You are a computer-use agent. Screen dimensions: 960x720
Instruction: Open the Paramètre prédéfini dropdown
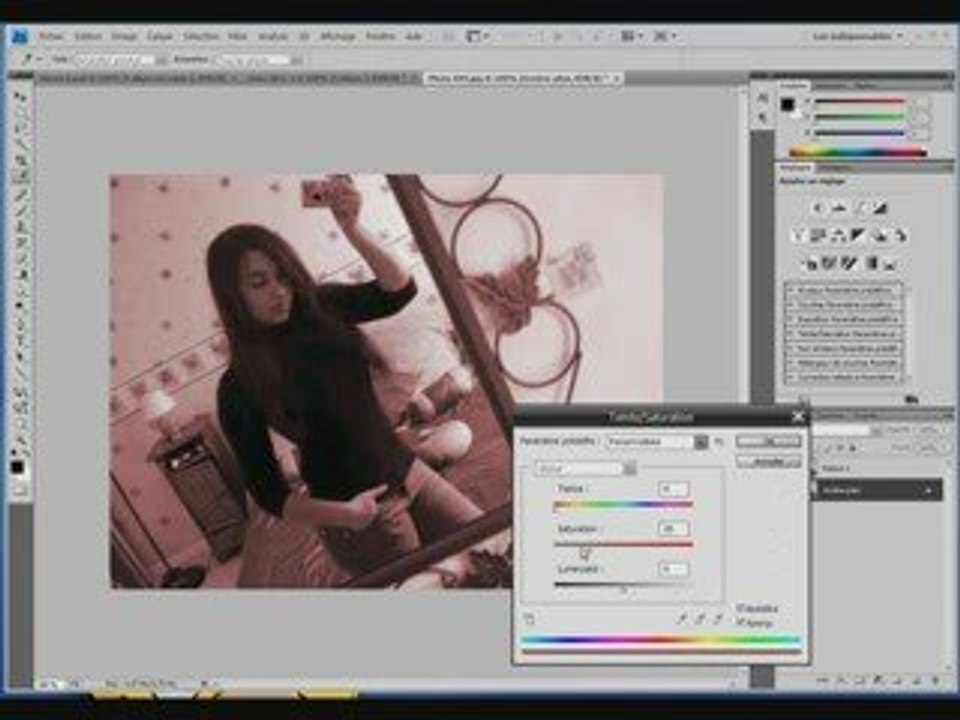[x=656, y=441]
